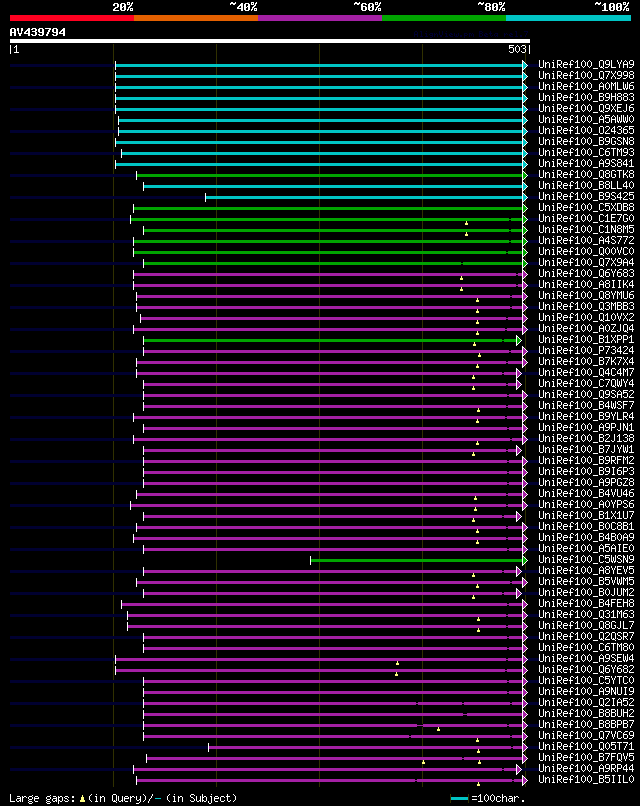Select the UniRef100_B9S425 hit name

click(586, 196)
